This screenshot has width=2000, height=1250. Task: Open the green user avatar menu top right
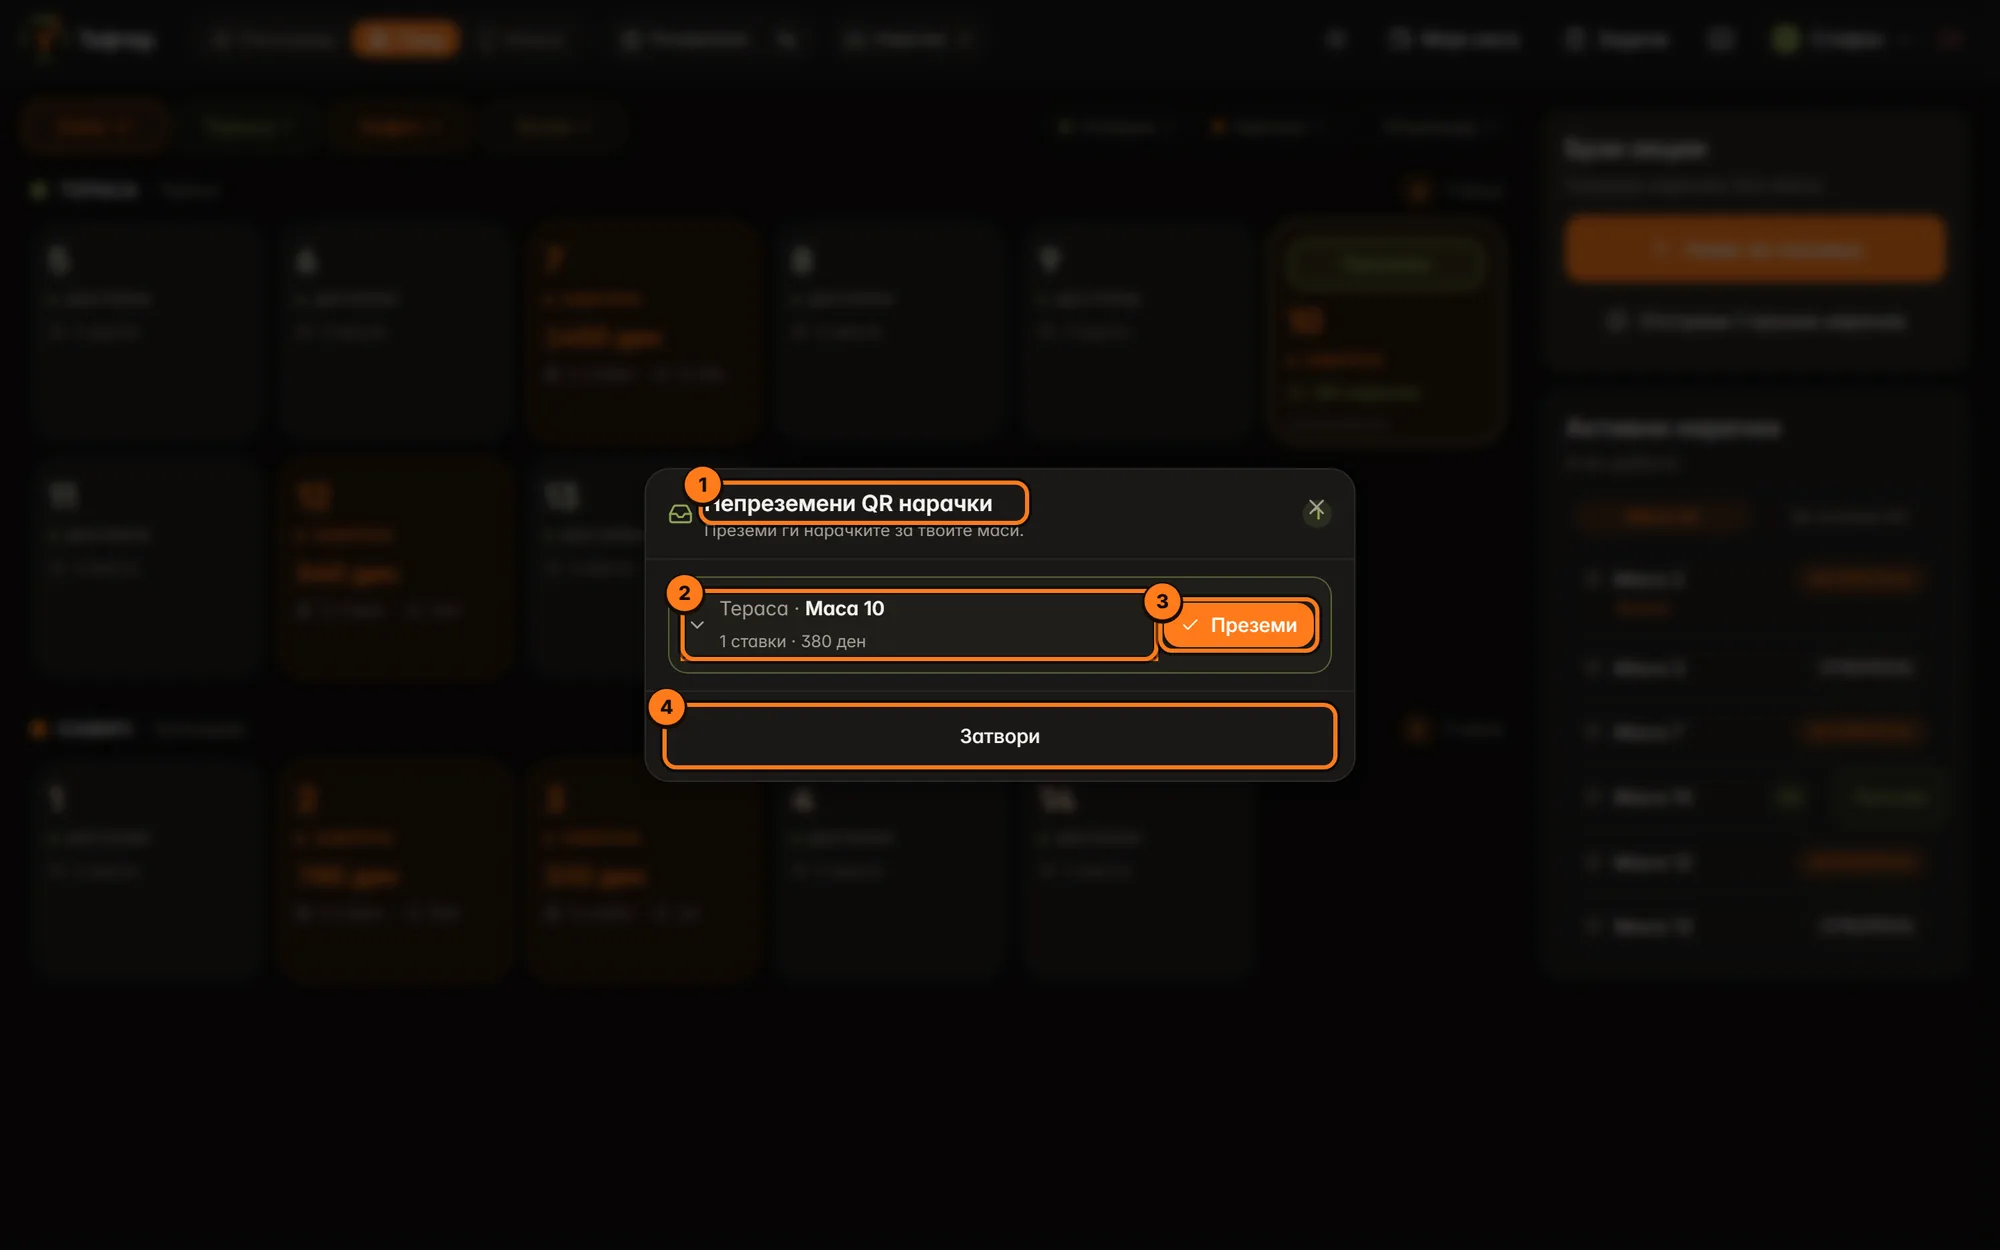[x=1786, y=39]
